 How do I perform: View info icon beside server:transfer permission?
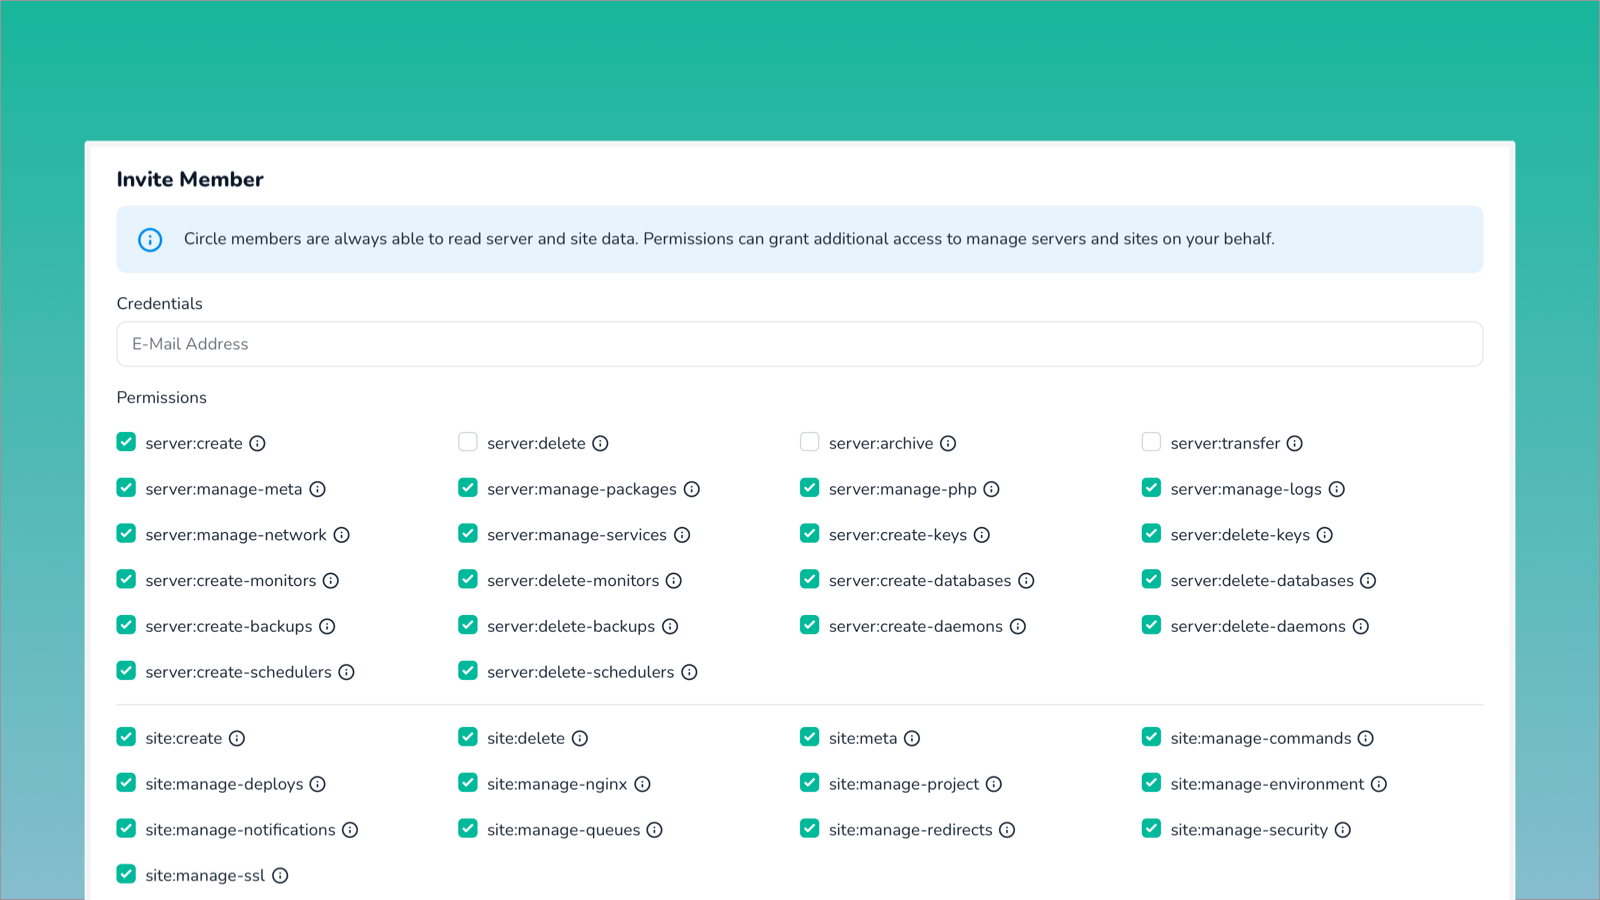[x=1296, y=443]
